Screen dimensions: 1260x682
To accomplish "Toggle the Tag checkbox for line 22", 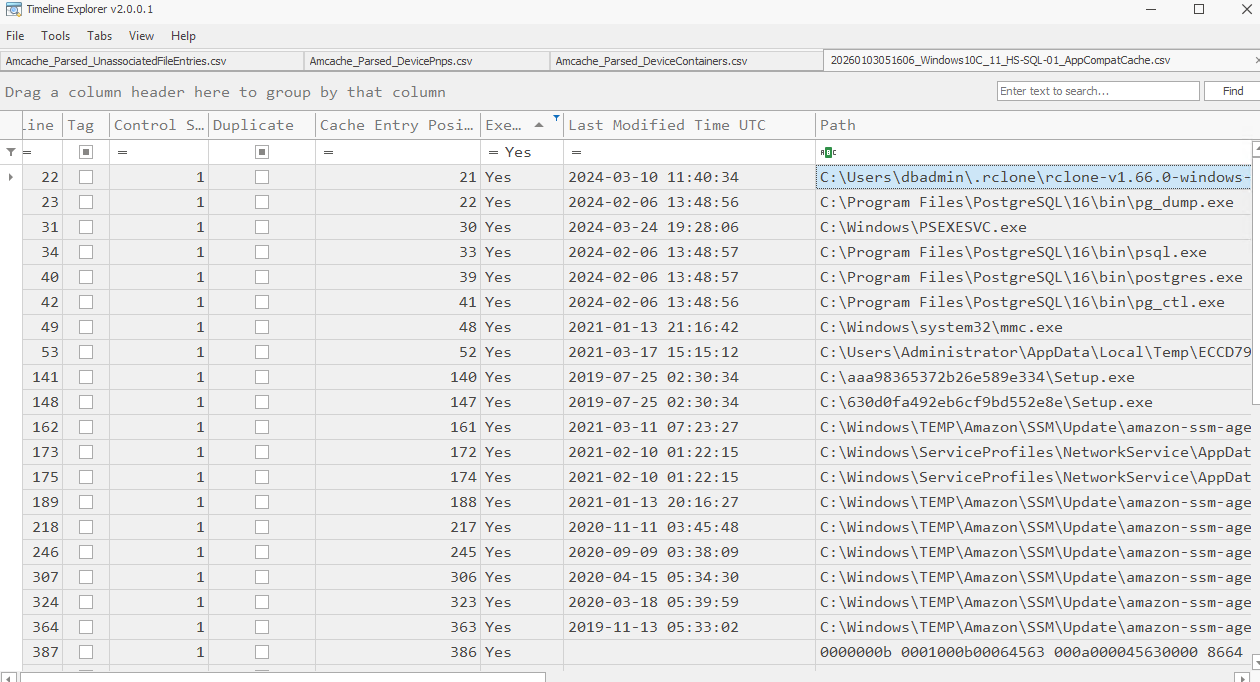I will (x=84, y=176).
